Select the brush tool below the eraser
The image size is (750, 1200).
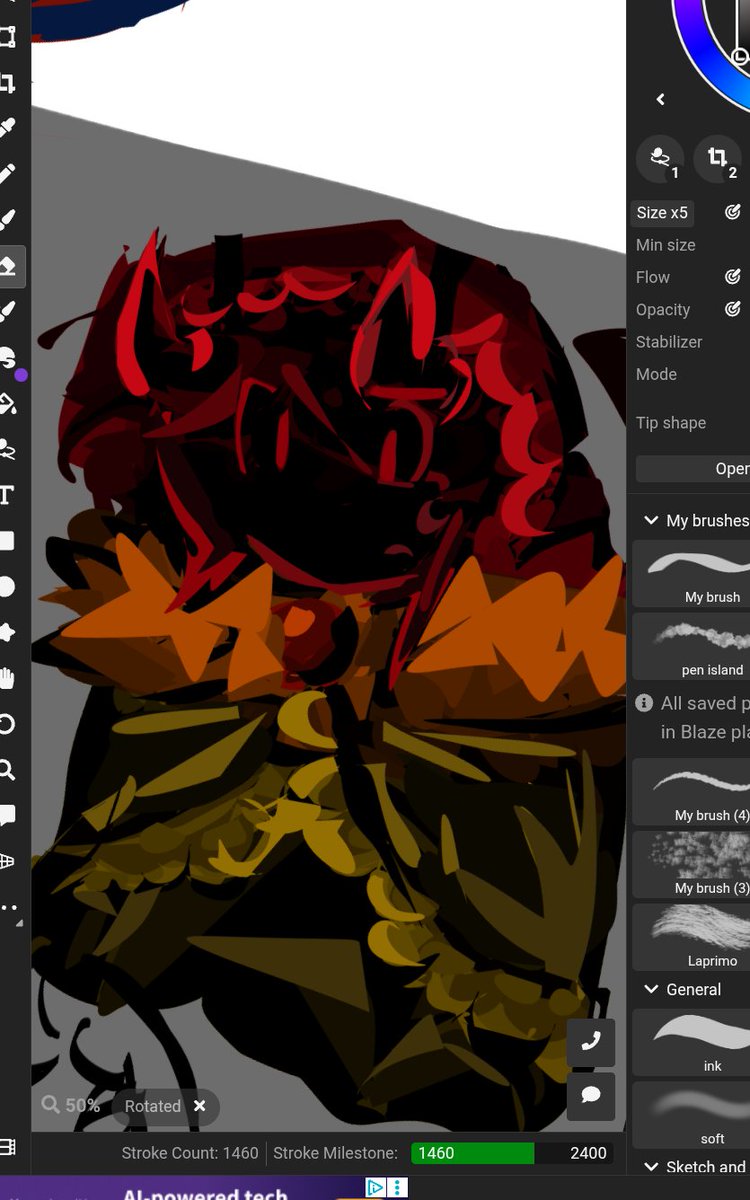coord(6,312)
